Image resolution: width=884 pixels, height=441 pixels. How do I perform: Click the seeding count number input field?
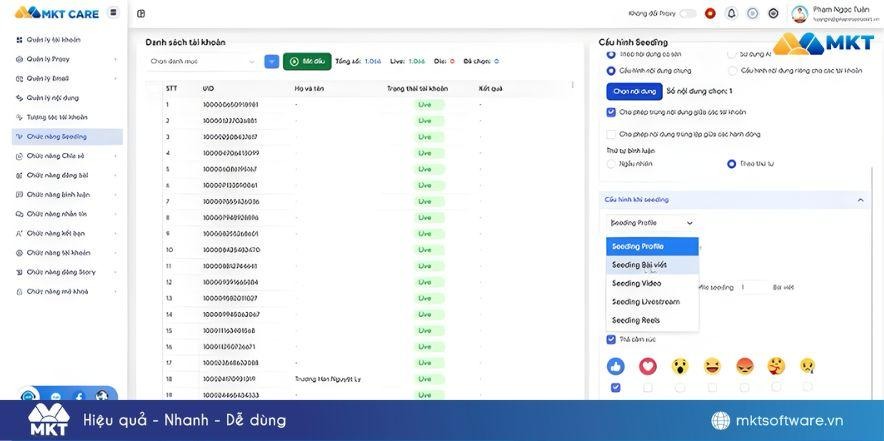pos(753,287)
